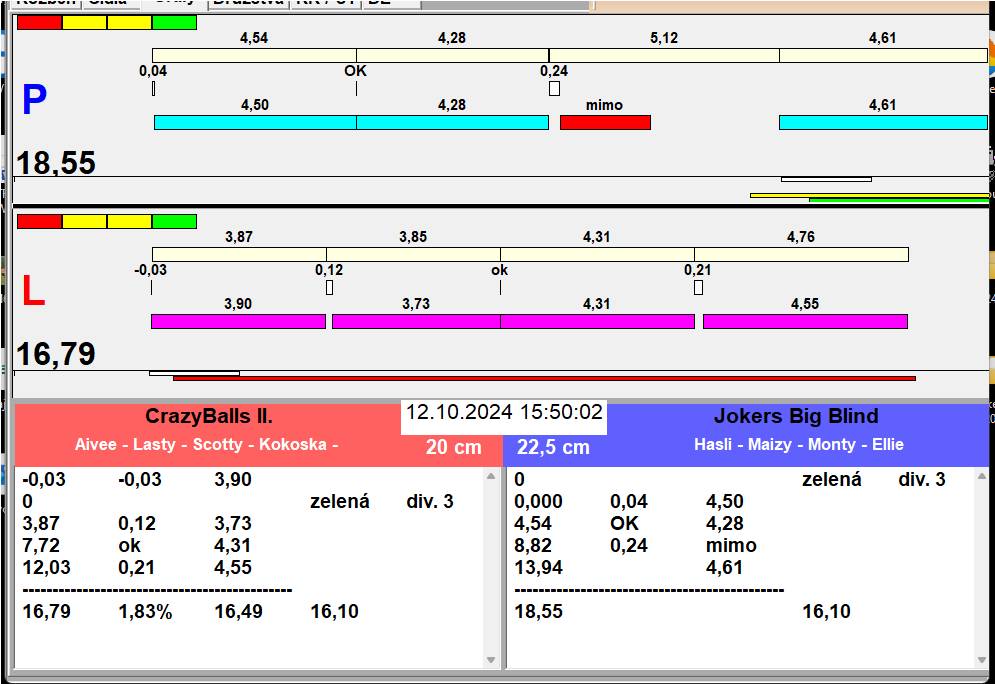Click the 0,000 value in Jokers list
This screenshot has width=995, height=684.
point(538,501)
